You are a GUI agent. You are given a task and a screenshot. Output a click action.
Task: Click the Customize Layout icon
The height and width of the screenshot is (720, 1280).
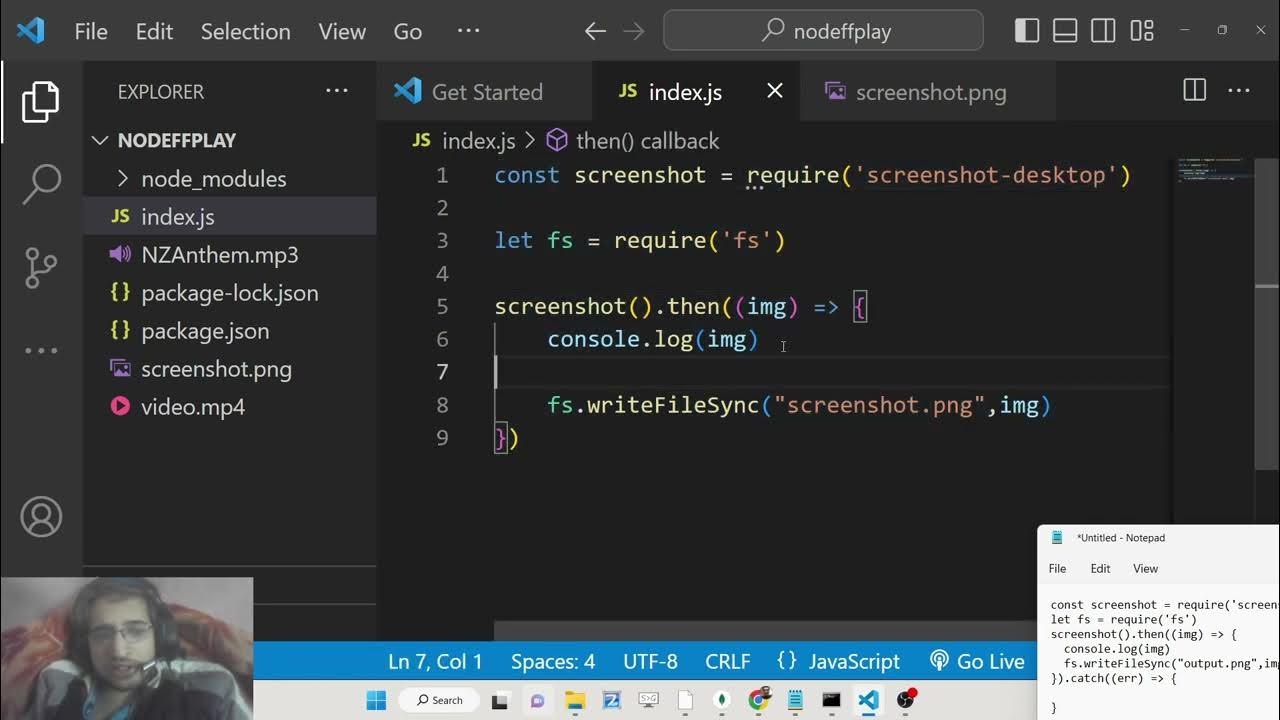tap(1142, 31)
